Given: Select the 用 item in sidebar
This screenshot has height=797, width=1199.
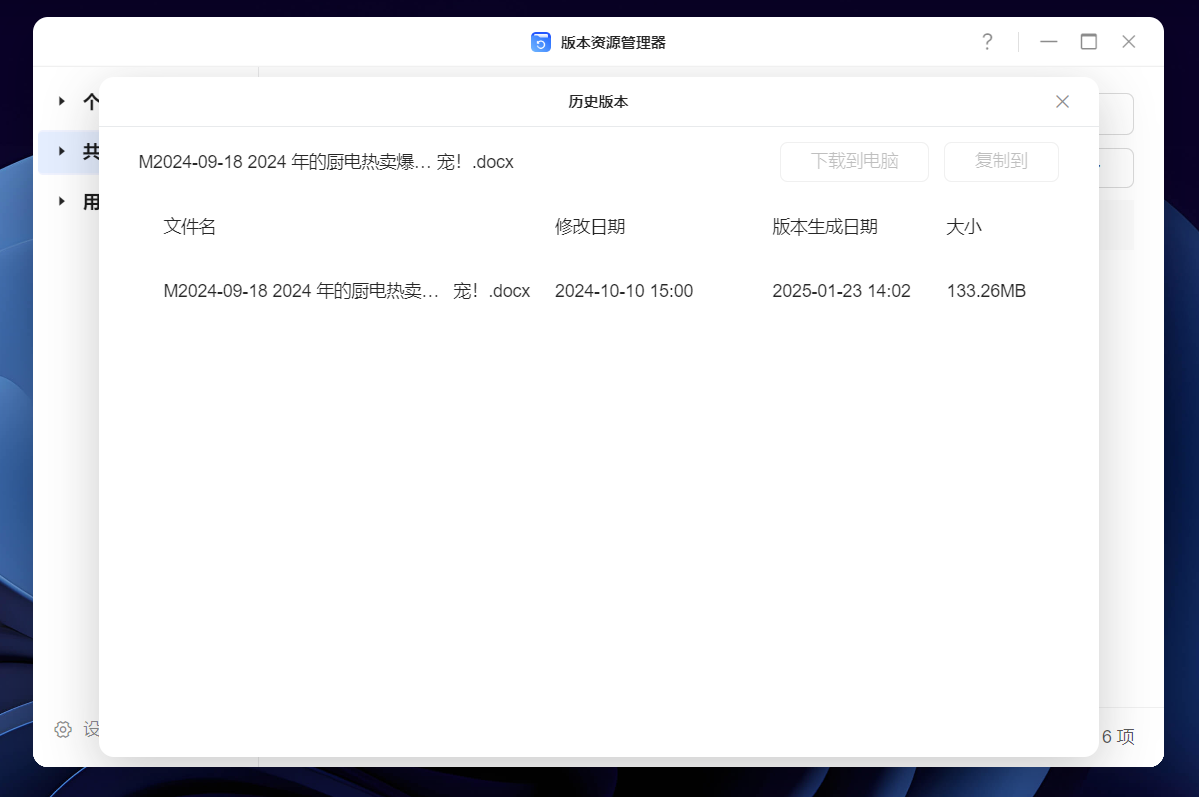Looking at the screenshot, I should click(90, 202).
